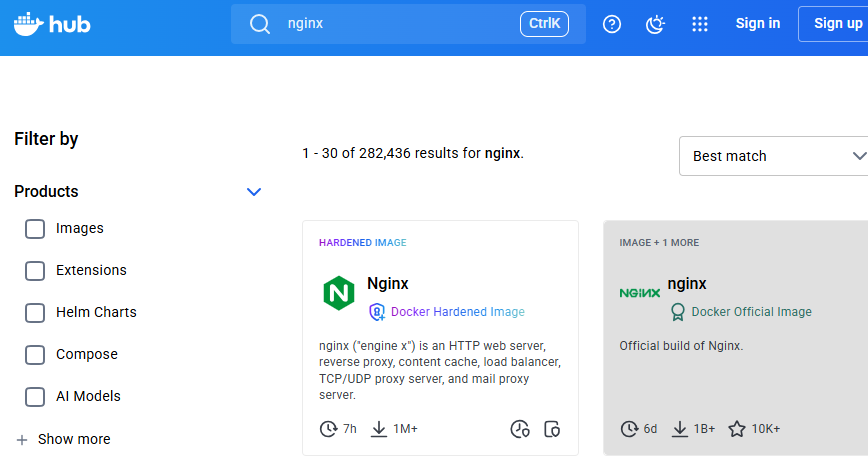The image size is (868, 459).
Task: Click the engine x description paragraph
Action: (440, 370)
